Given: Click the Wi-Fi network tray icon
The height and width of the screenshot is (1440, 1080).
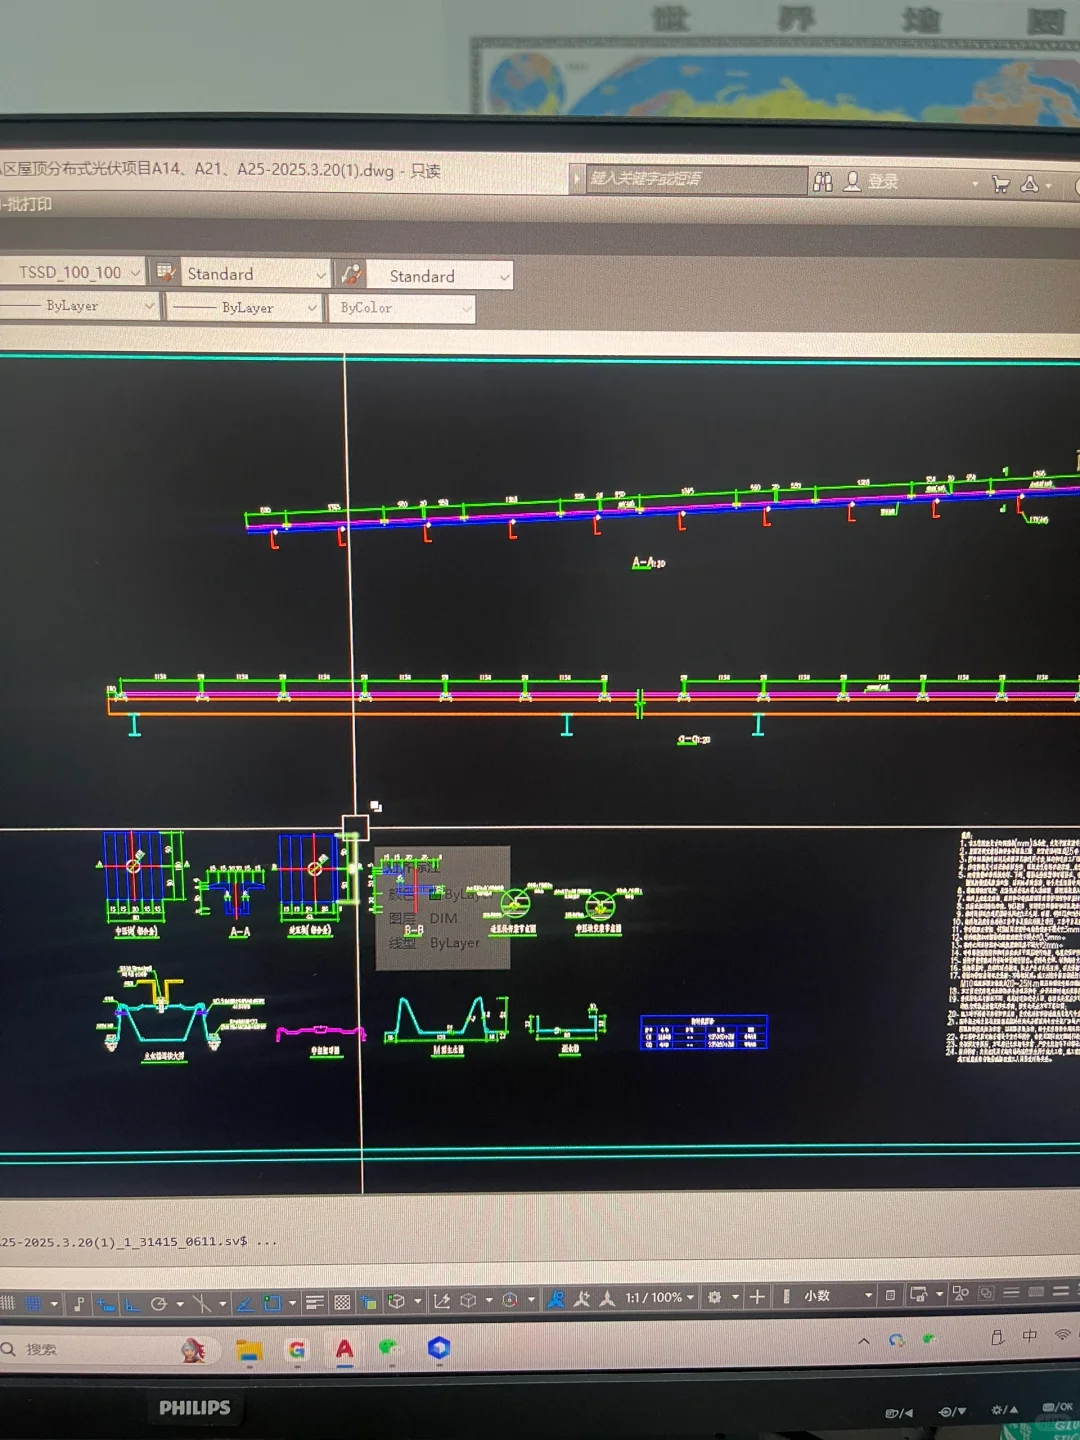Looking at the screenshot, I should tap(1062, 1334).
